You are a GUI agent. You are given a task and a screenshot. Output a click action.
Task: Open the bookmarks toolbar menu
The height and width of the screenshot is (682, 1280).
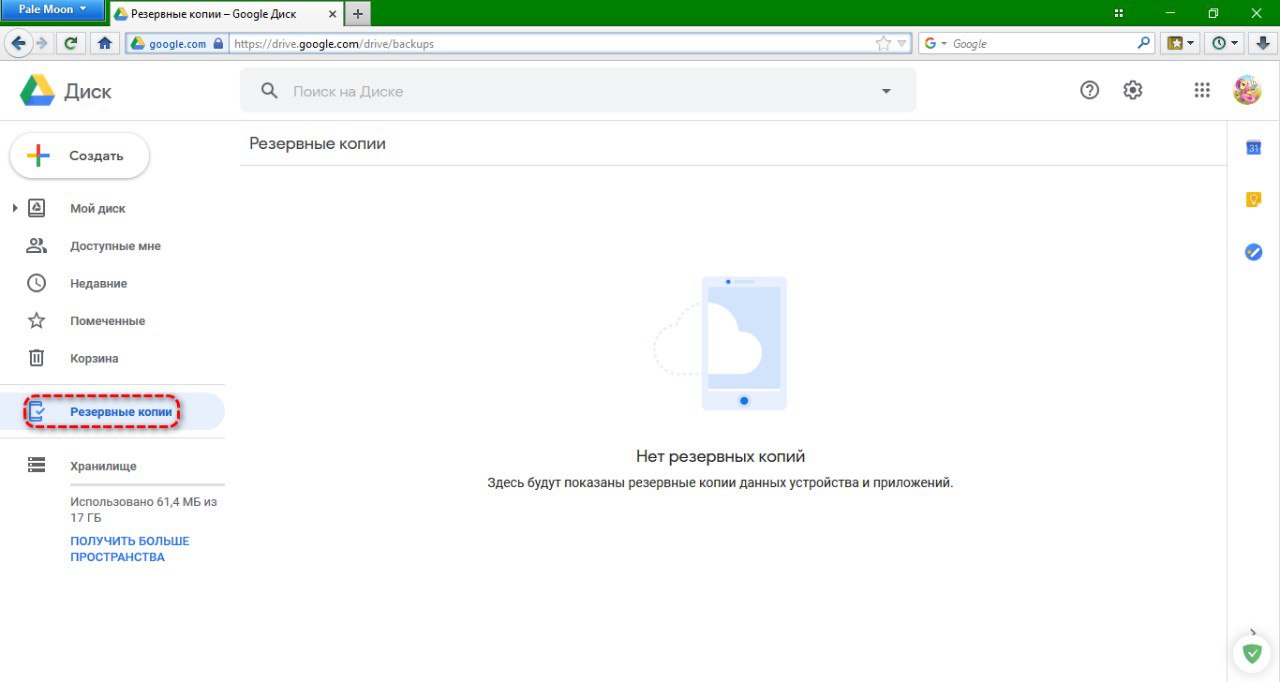[x=1182, y=44]
